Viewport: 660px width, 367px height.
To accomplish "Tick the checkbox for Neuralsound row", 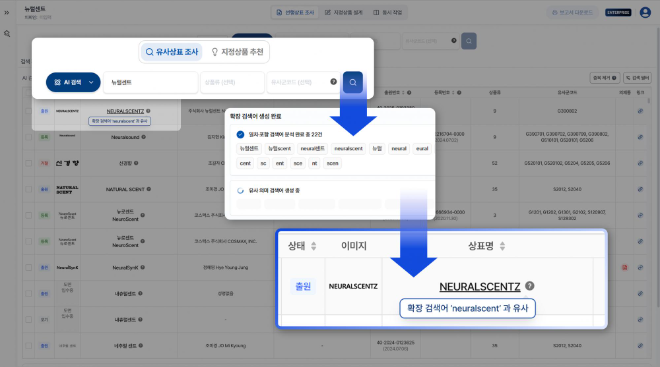I will point(28,137).
